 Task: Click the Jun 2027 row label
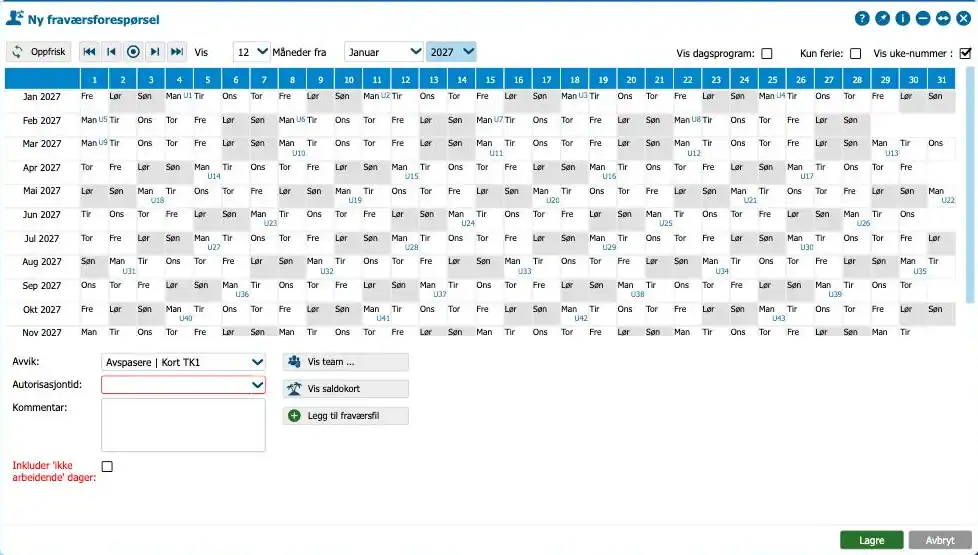(x=42, y=215)
